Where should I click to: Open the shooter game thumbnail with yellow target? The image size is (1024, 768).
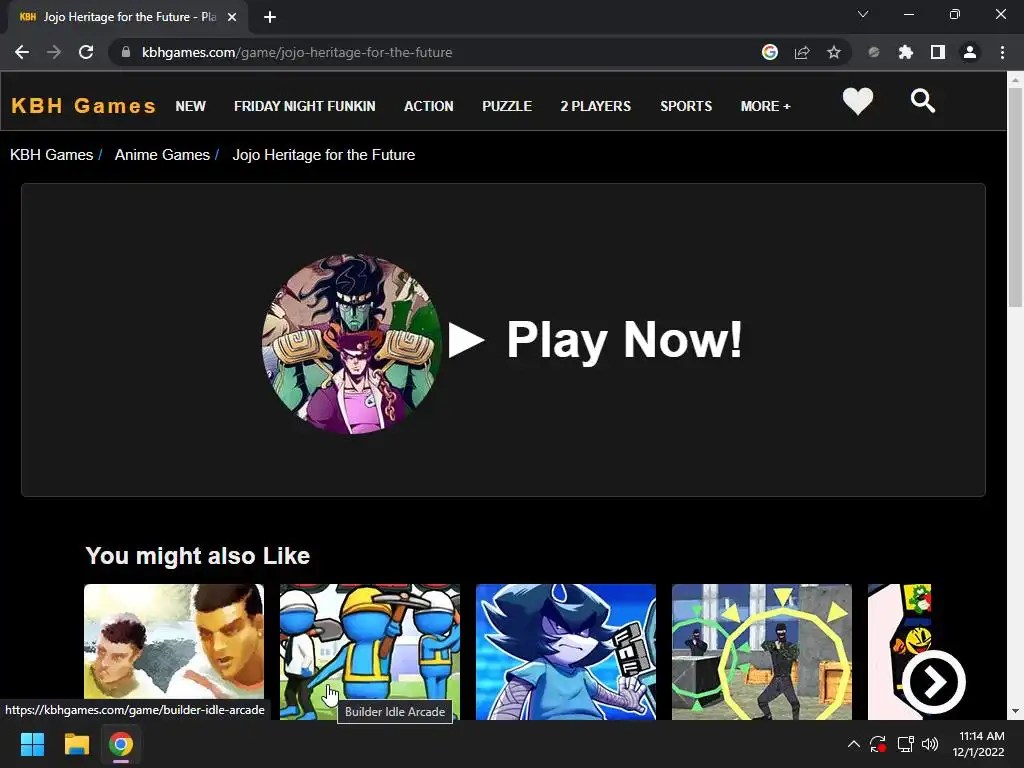[x=761, y=651]
